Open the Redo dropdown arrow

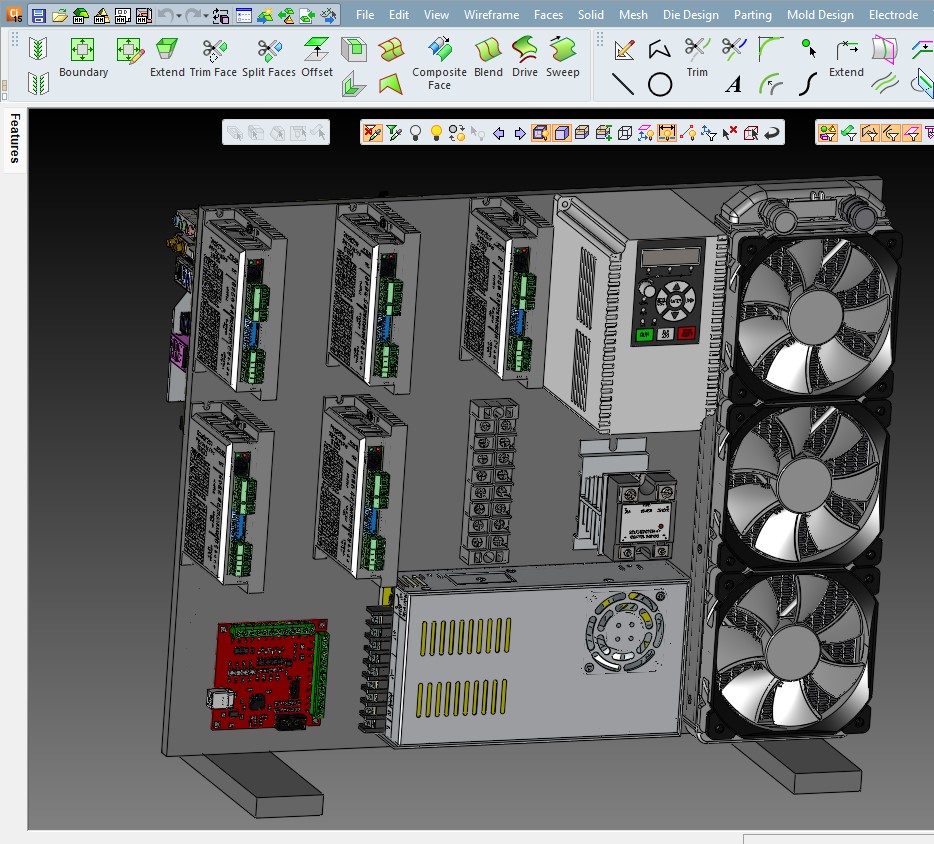207,14
